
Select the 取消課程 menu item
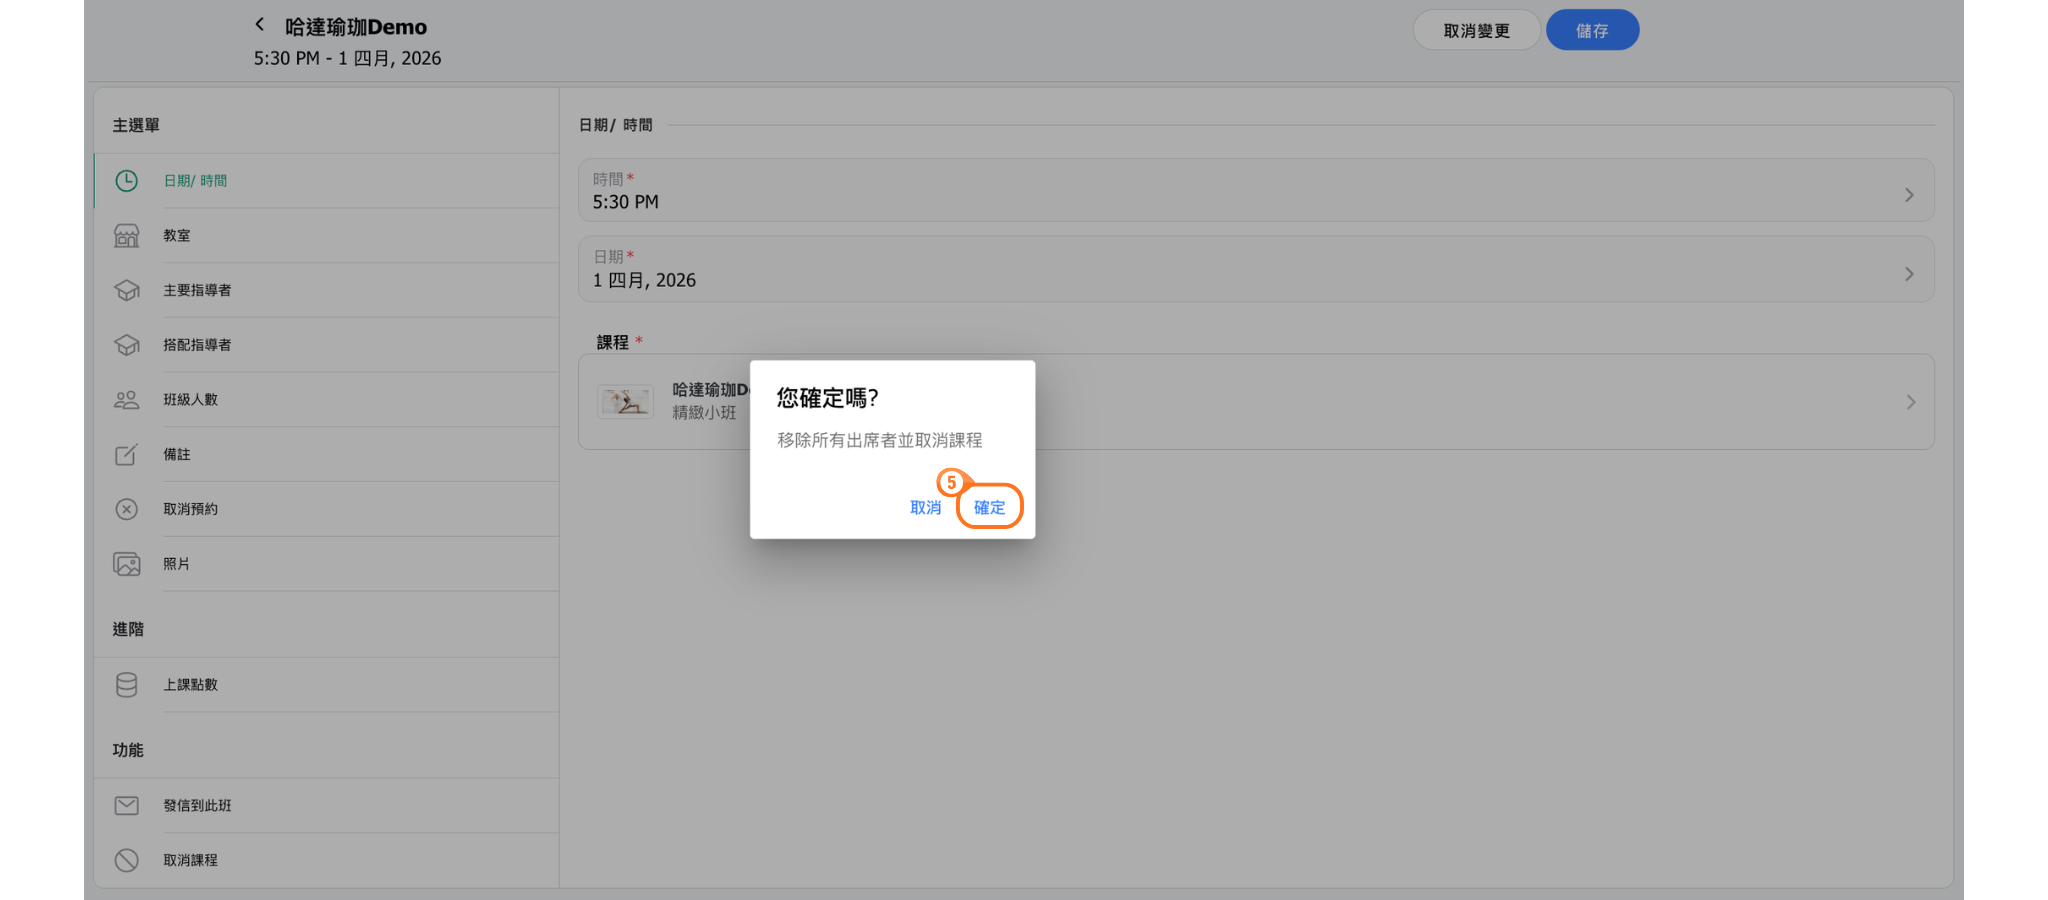(190, 860)
